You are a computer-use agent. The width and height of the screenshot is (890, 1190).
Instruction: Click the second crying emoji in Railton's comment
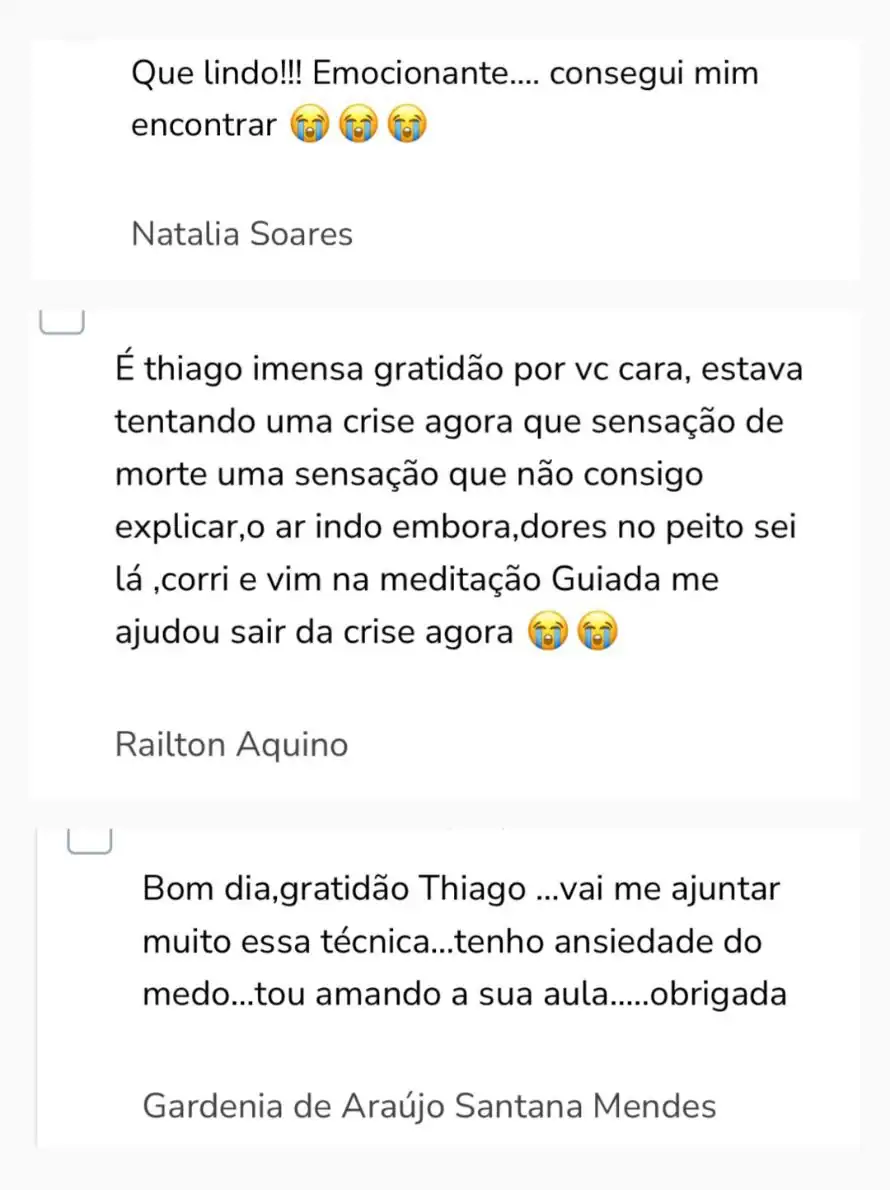coord(596,633)
